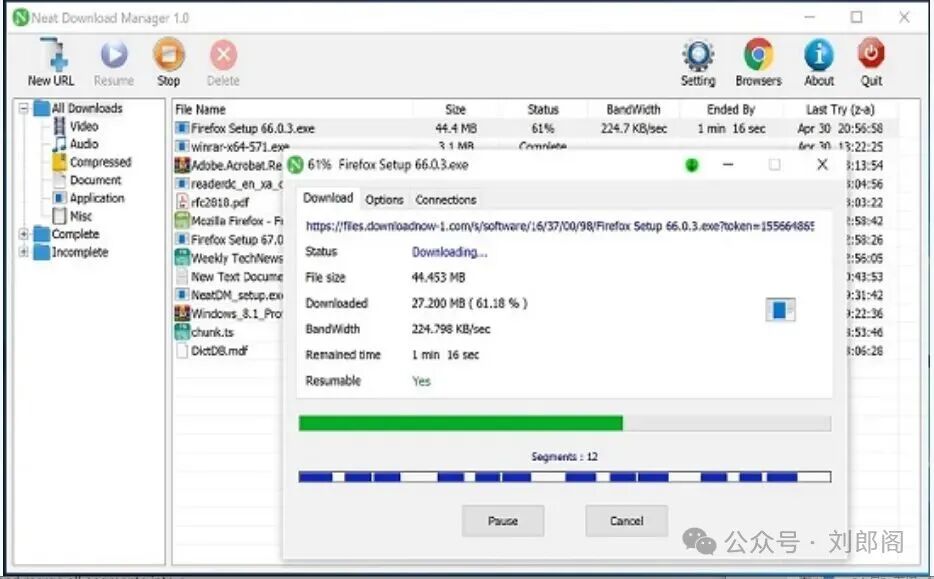Expand the Complete tree node
This screenshot has height=579, width=934.
tap(24, 234)
